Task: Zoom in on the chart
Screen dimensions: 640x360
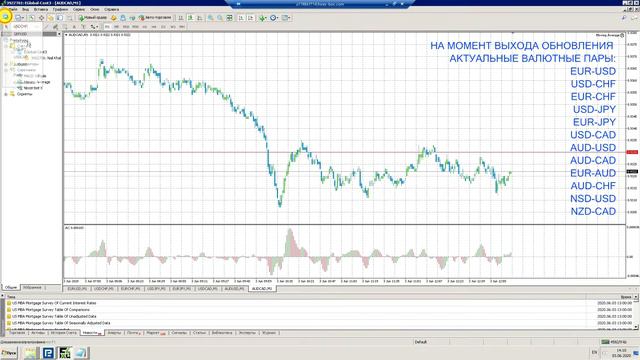Action: coord(211,18)
